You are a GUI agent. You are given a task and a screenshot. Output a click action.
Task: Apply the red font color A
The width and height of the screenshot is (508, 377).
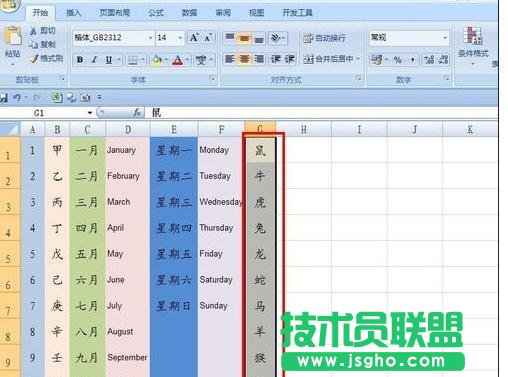[178, 60]
